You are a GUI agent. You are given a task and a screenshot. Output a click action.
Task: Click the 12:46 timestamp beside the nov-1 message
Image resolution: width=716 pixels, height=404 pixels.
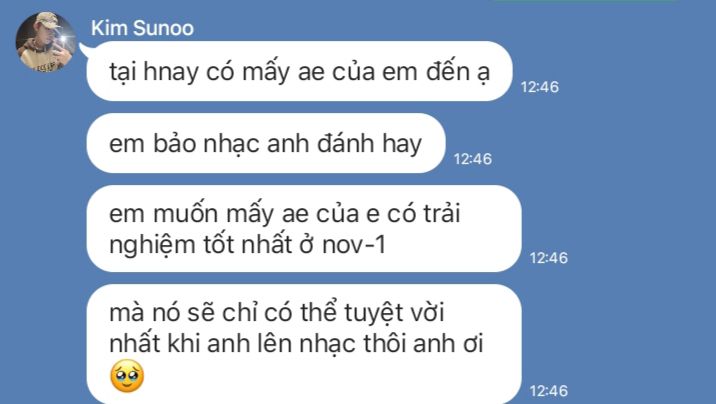pos(548,258)
